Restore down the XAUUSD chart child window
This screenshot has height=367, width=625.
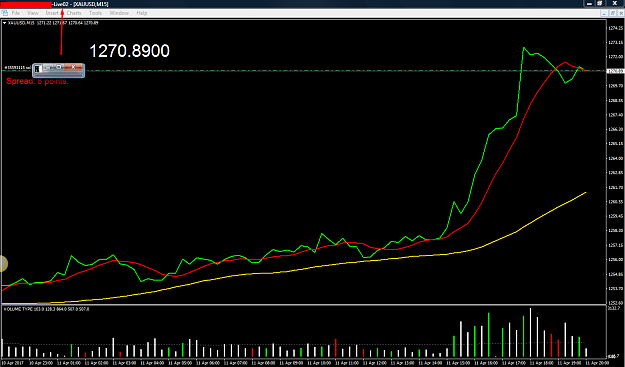coord(613,13)
